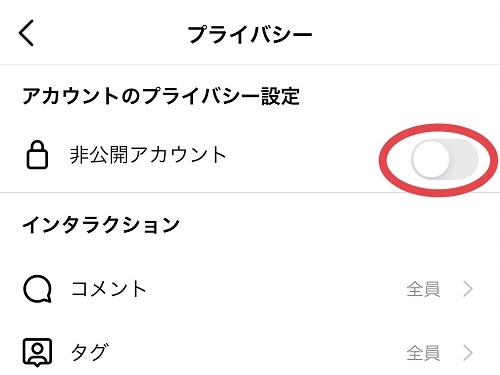Open the コメント menu item
Viewport: 500px width, 375px height.
pos(250,289)
